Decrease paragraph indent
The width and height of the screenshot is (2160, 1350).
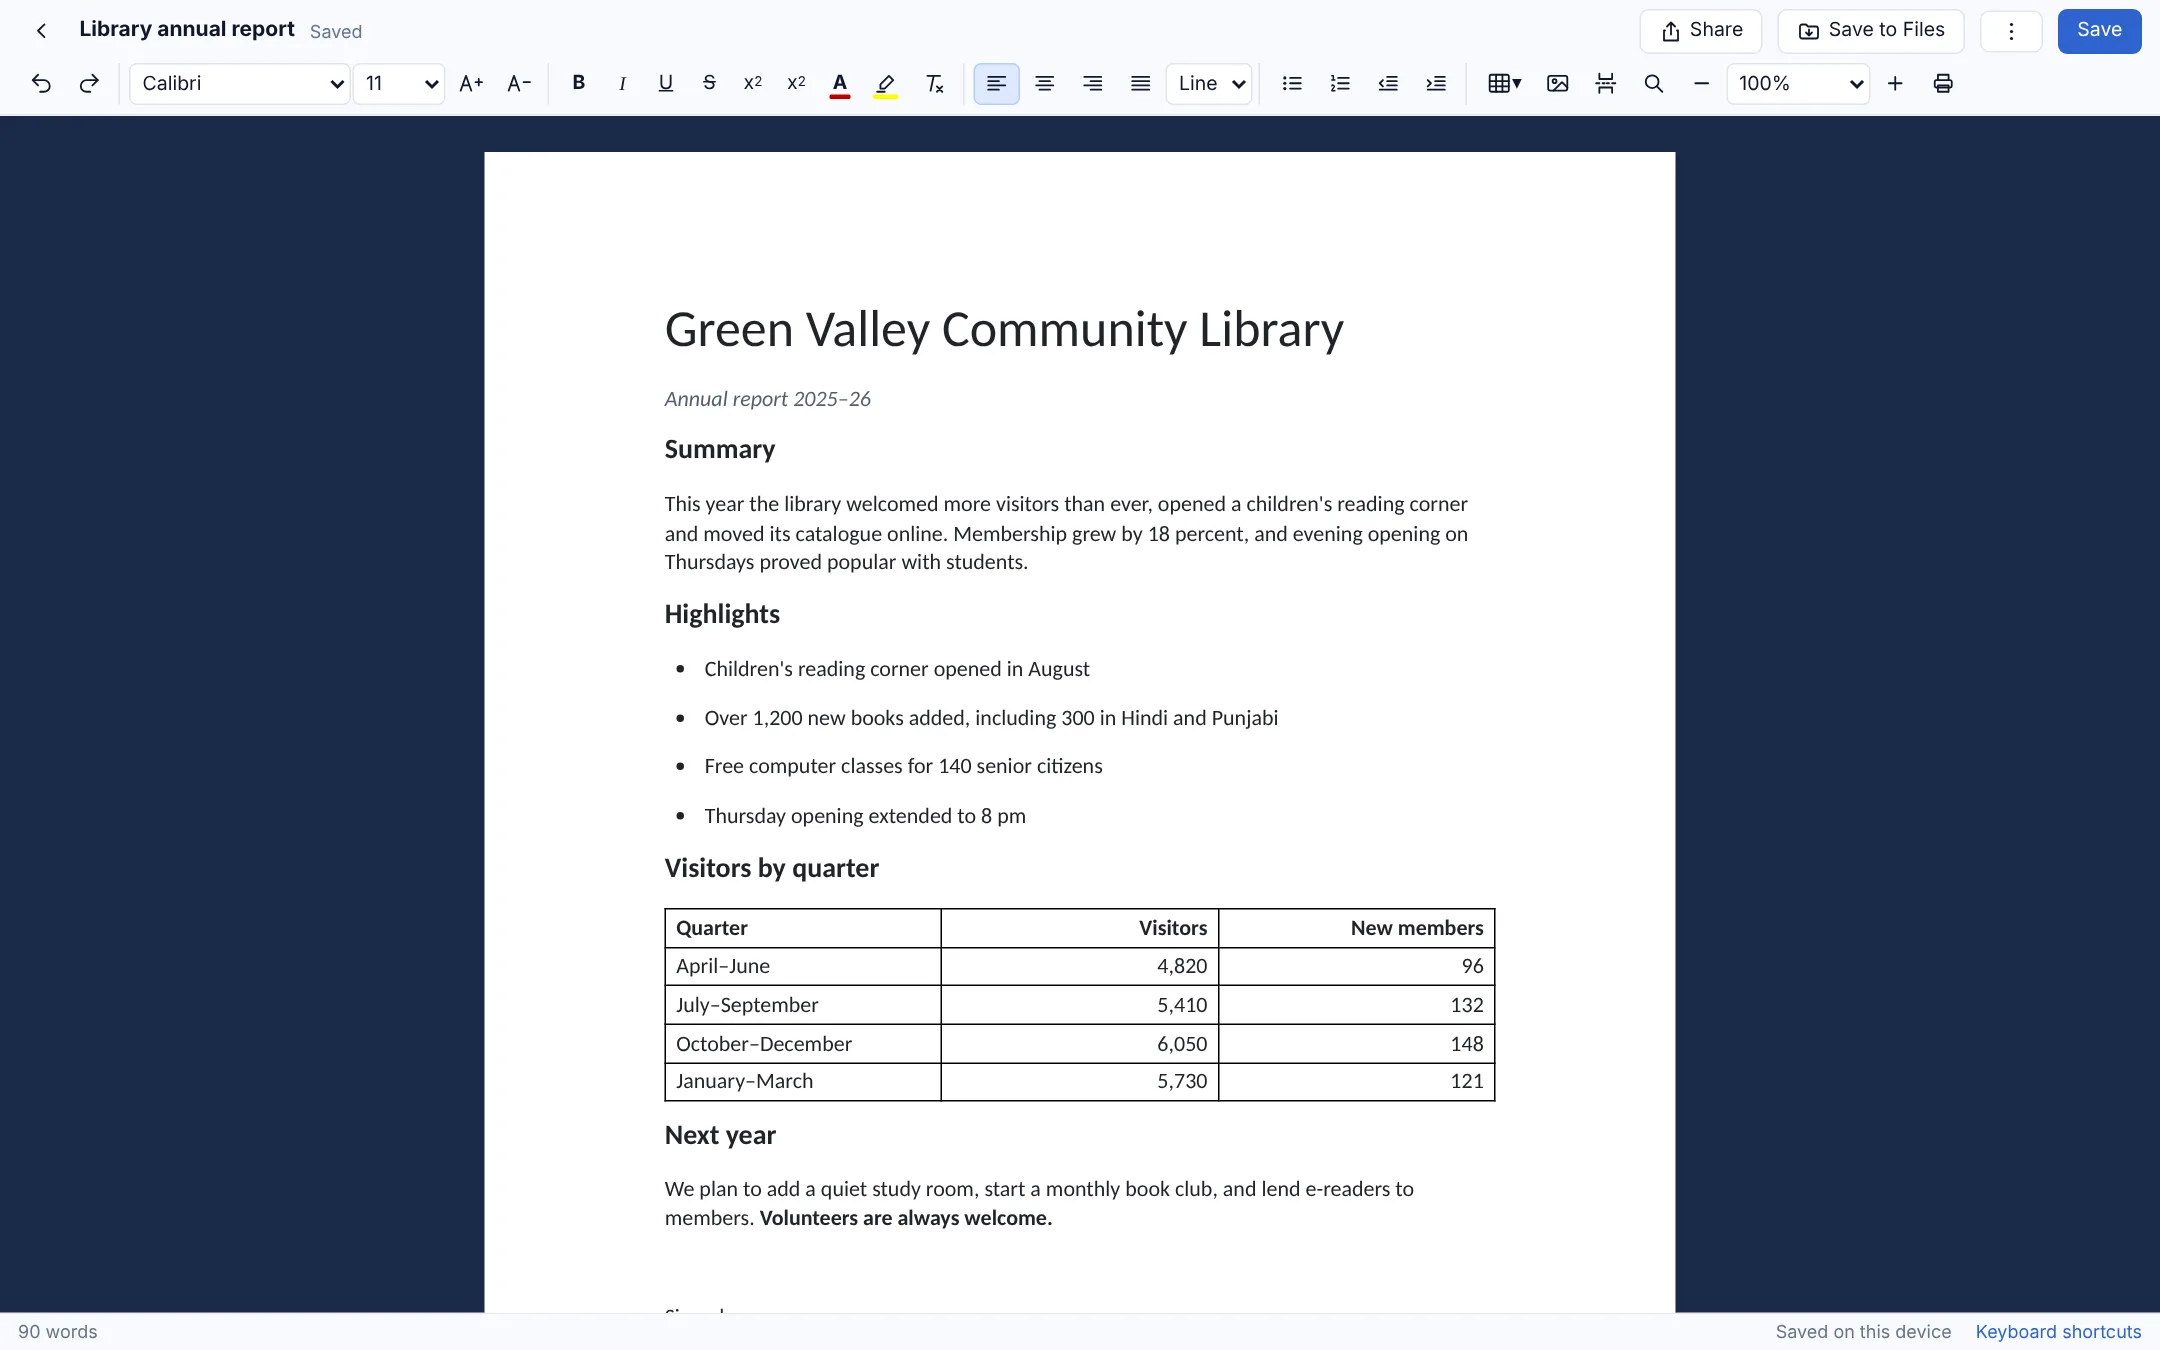(1388, 84)
